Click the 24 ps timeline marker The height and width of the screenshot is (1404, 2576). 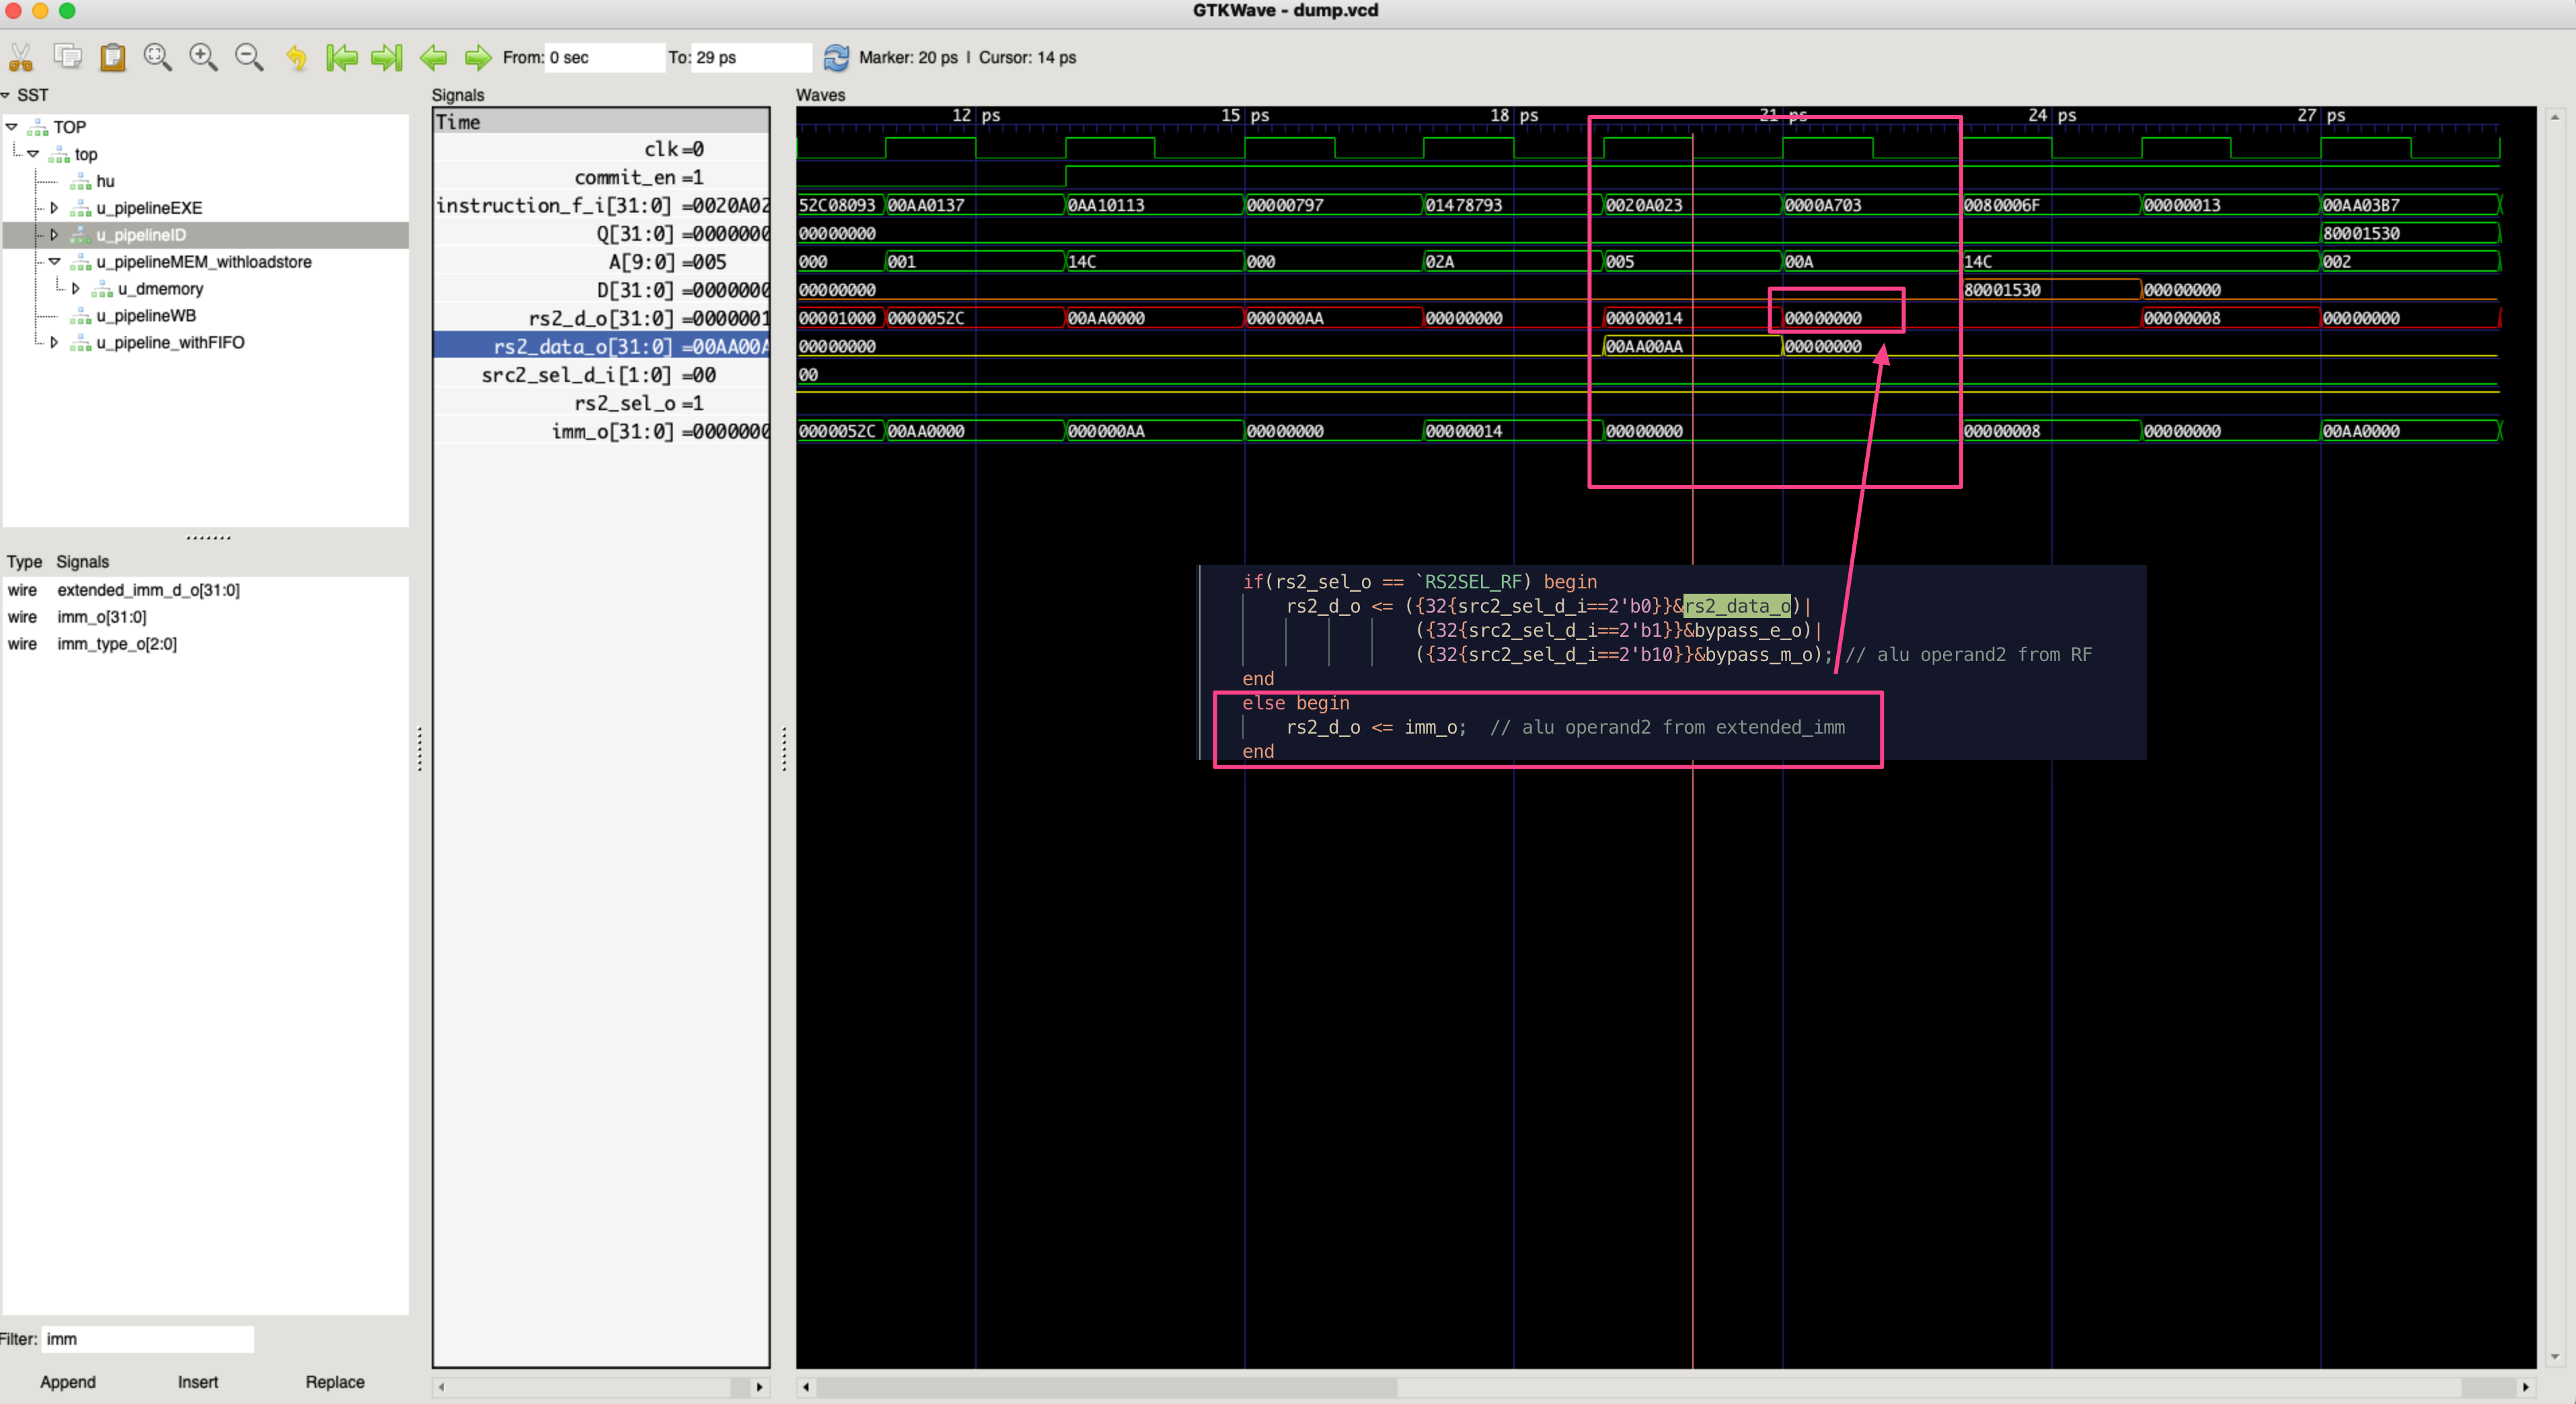(x=2051, y=115)
